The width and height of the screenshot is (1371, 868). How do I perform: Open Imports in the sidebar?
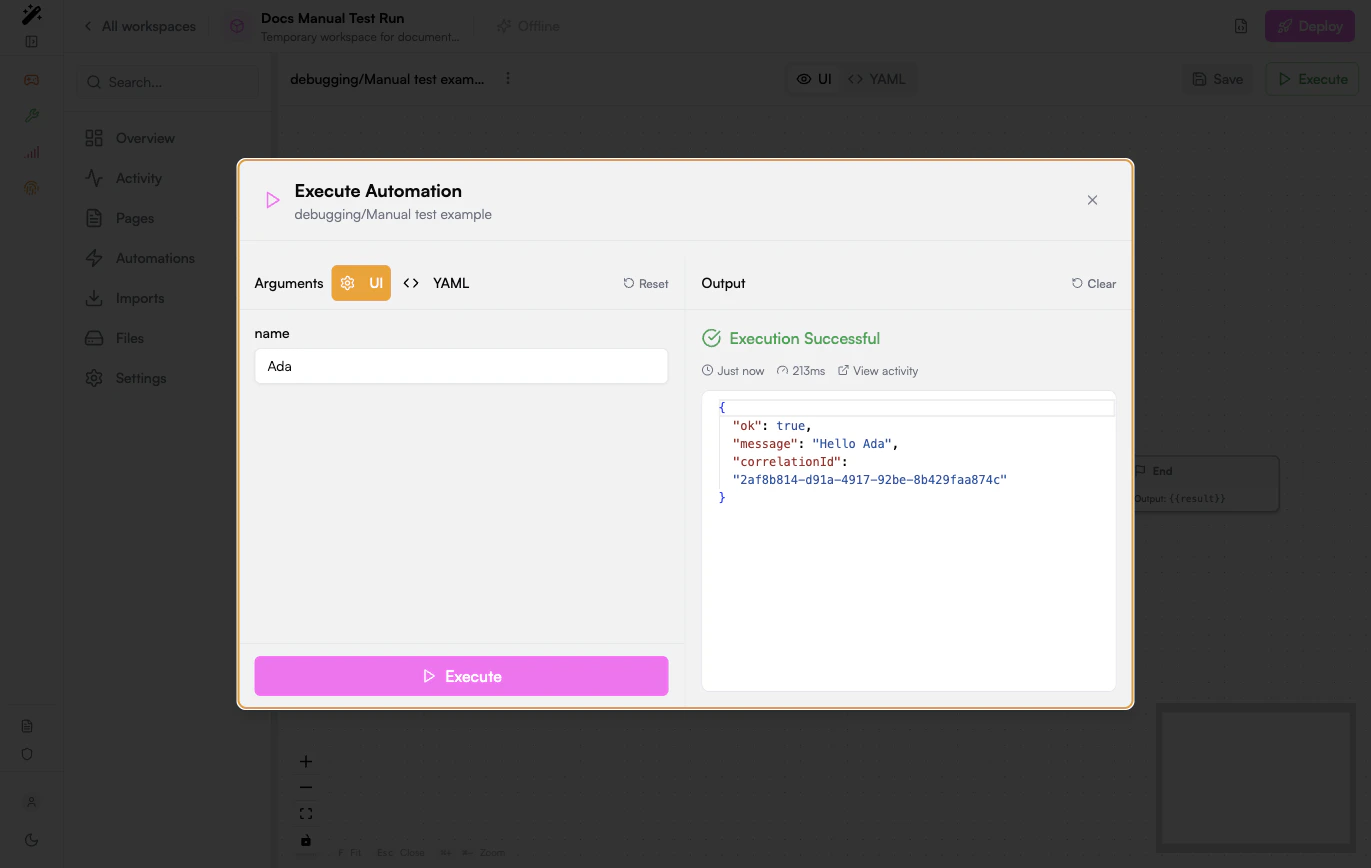tap(167, 298)
